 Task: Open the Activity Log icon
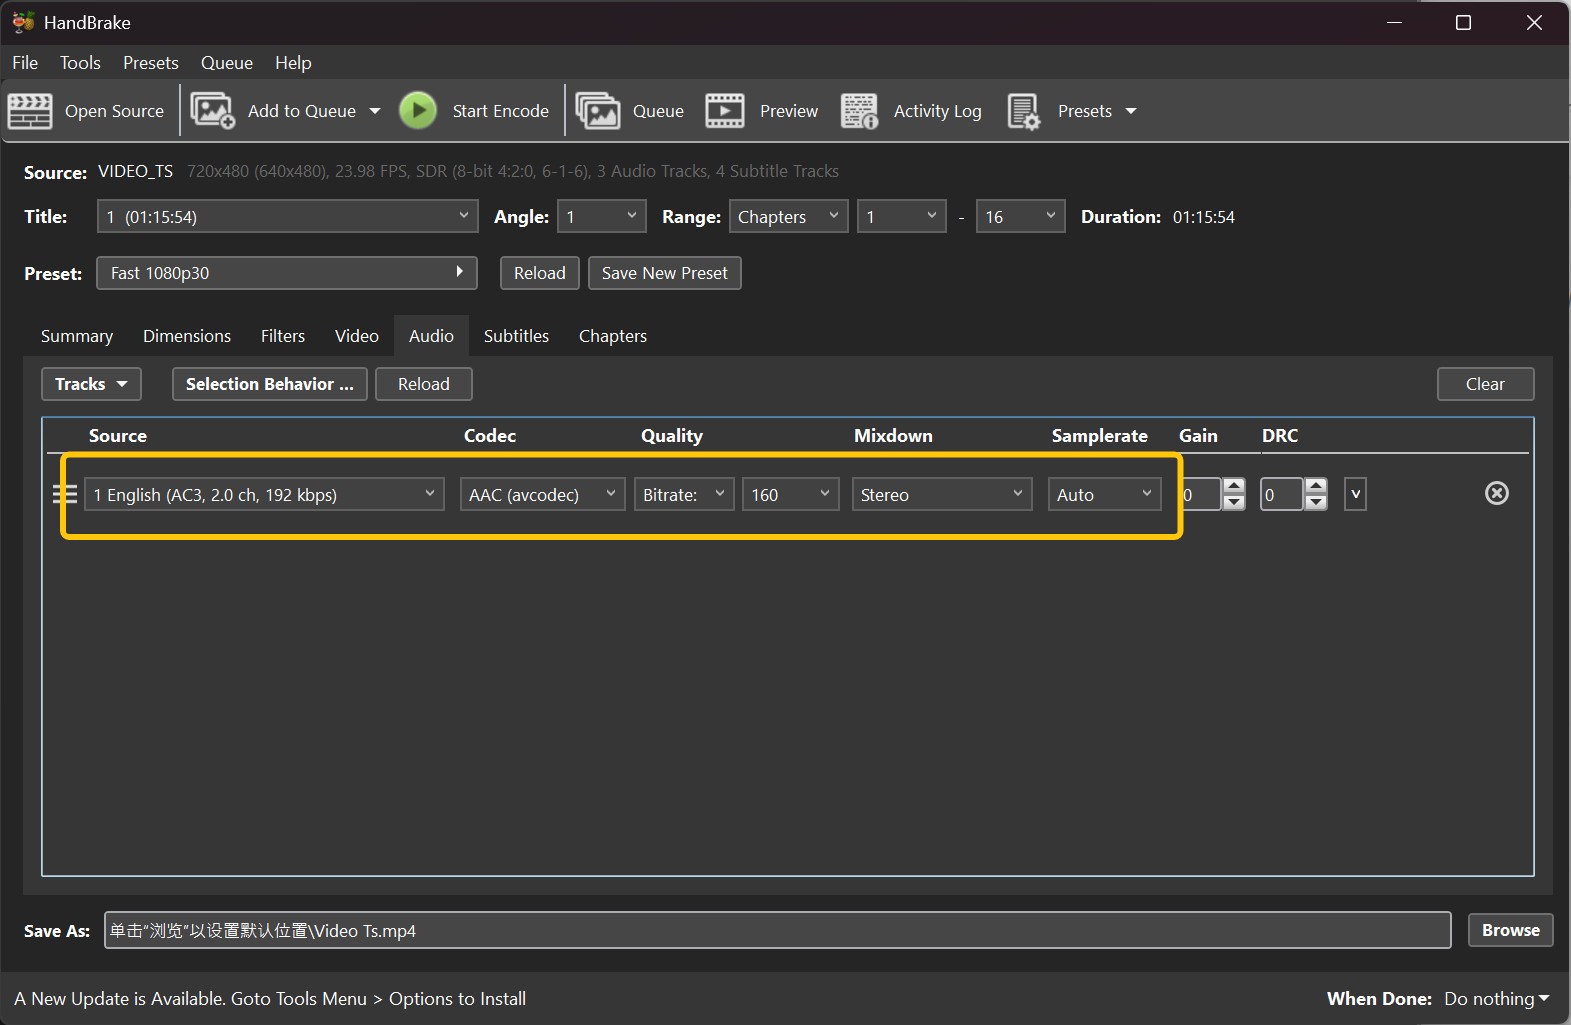[x=859, y=111]
